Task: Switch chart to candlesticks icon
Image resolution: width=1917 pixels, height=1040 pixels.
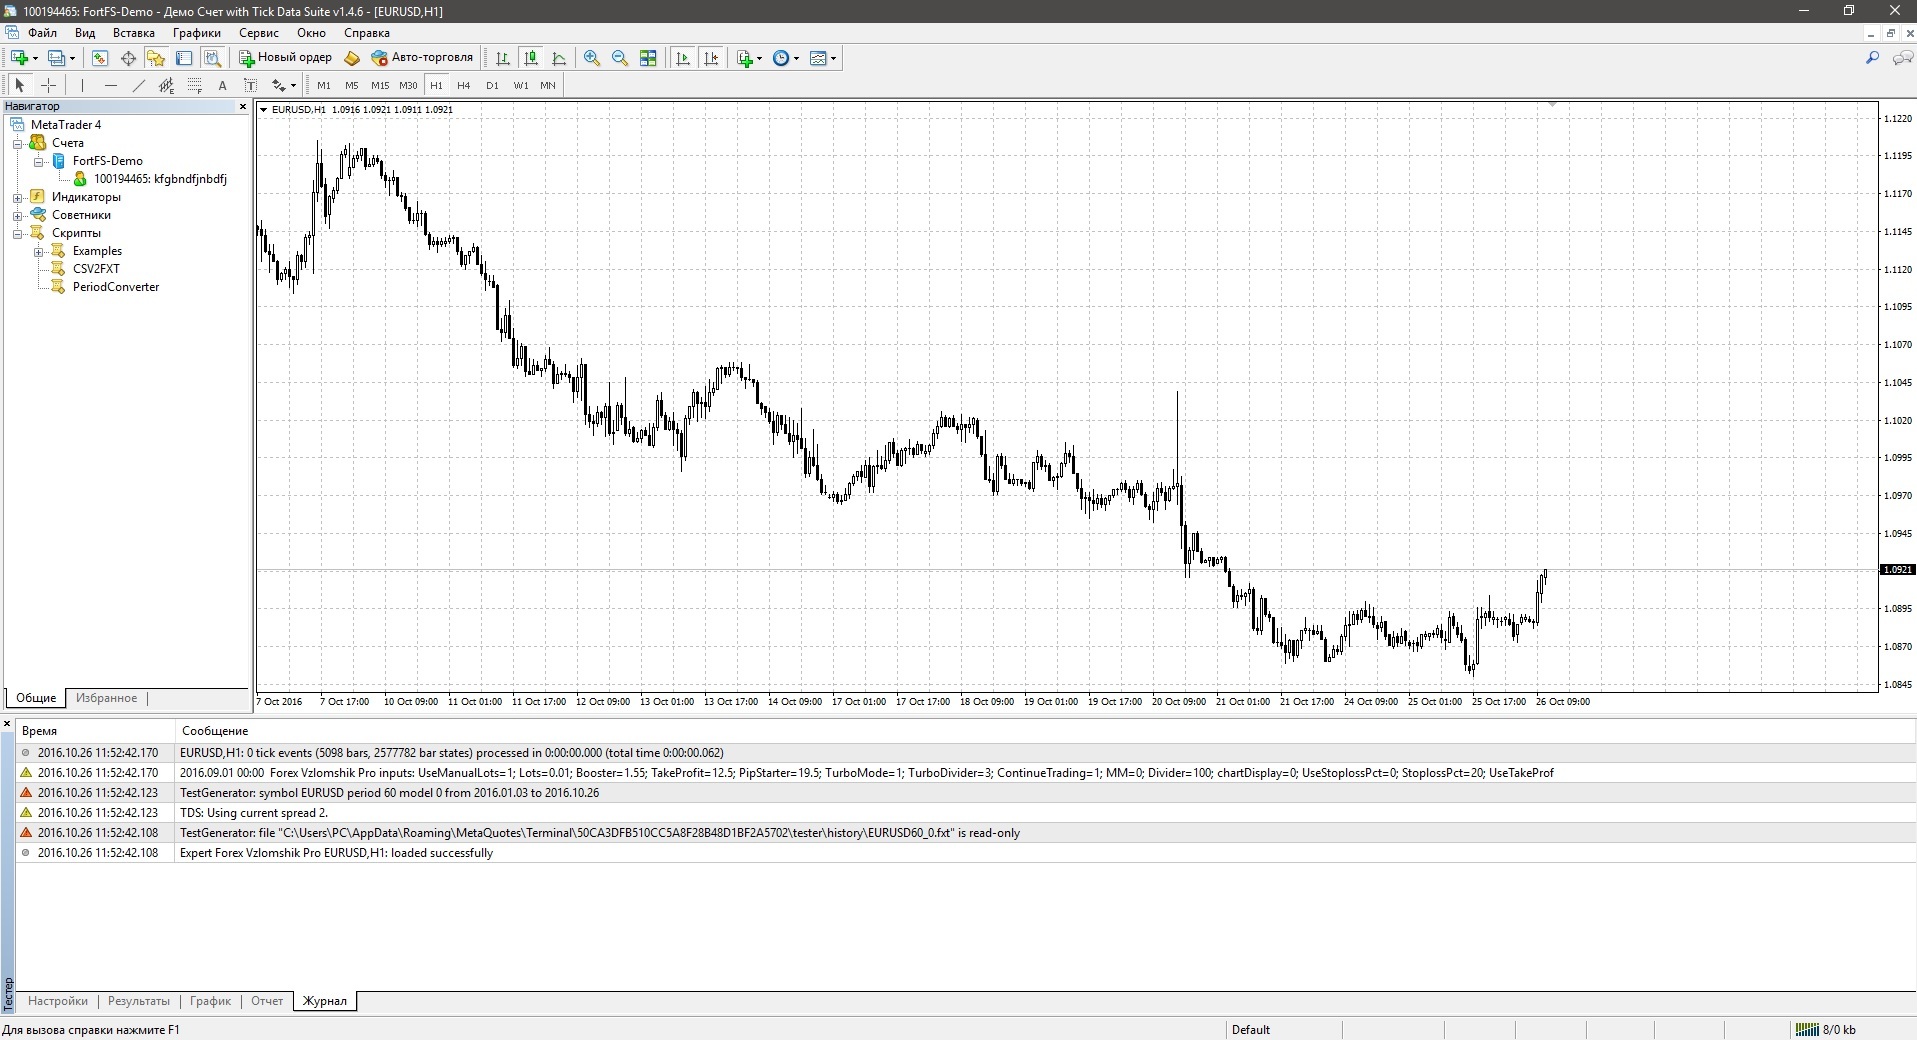Action: [531, 58]
